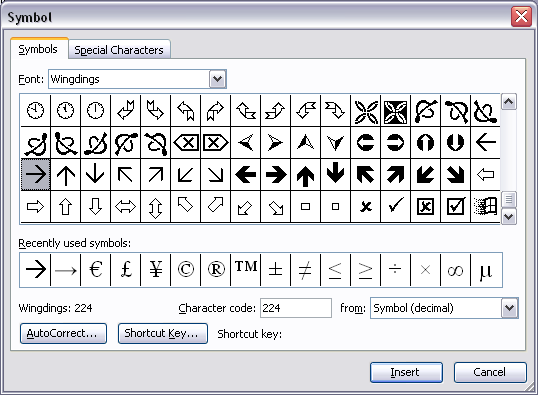
Task: Insert recent greater-than-or-equal symbol
Action: point(366,270)
